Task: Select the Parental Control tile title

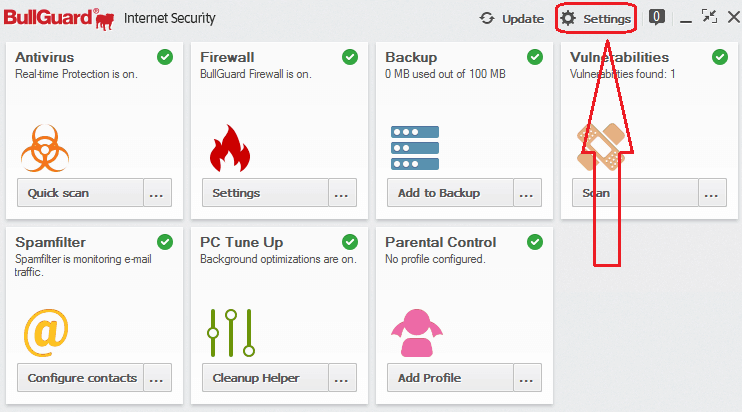Action: coord(441,242)
